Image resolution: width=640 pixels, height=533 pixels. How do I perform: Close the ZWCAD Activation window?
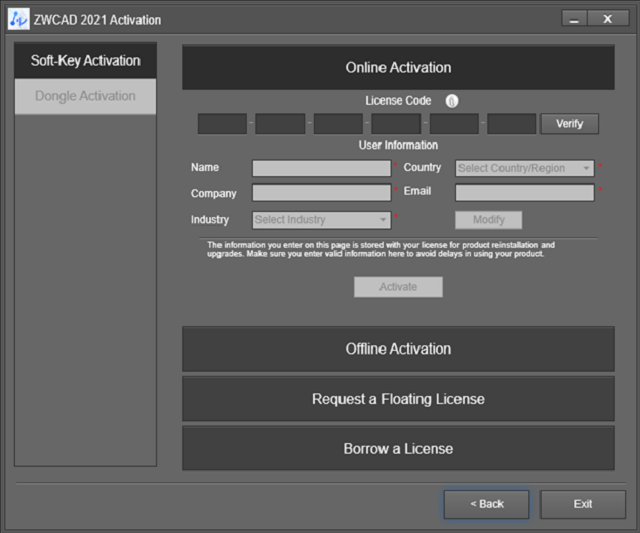point(608,18)
